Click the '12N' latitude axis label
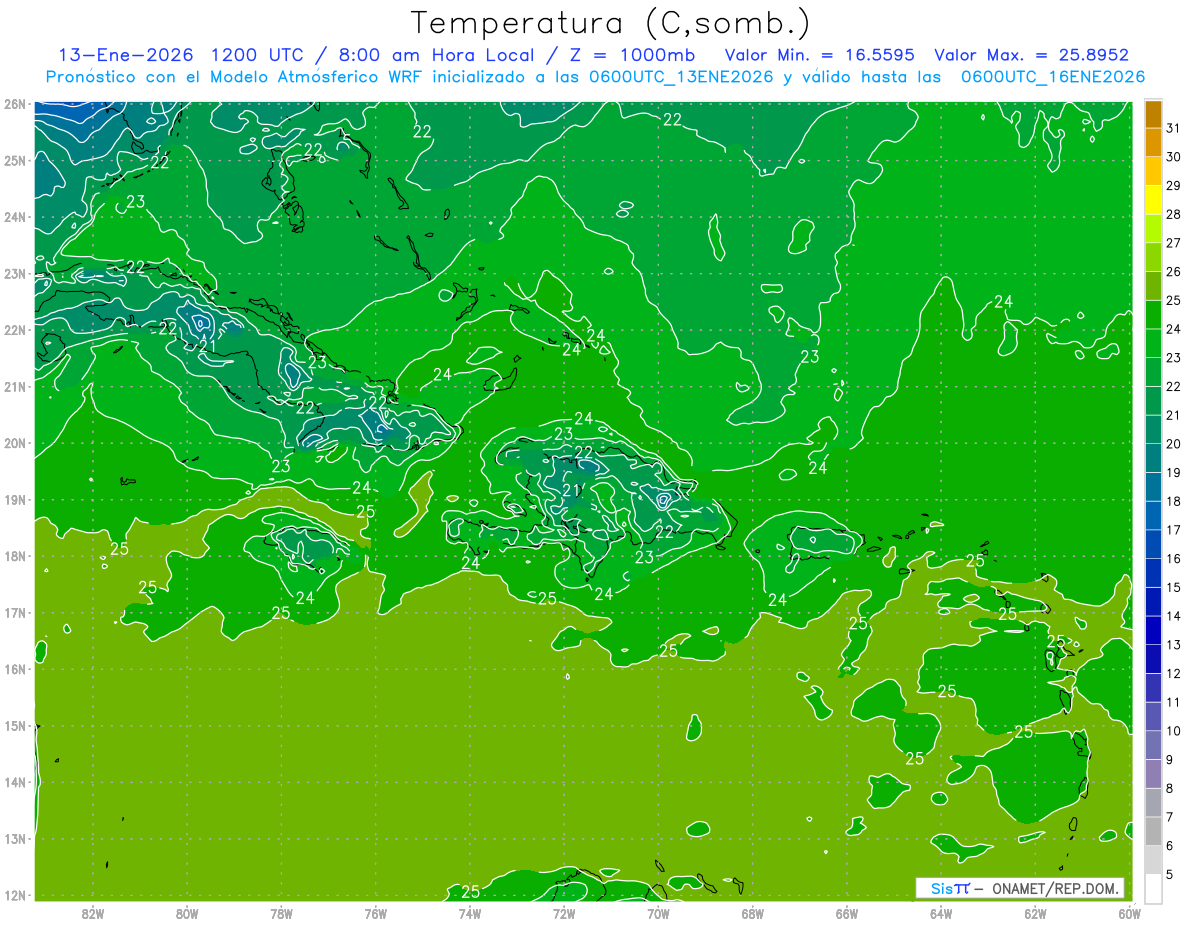 pyautogui.click(x=15, y=895)
